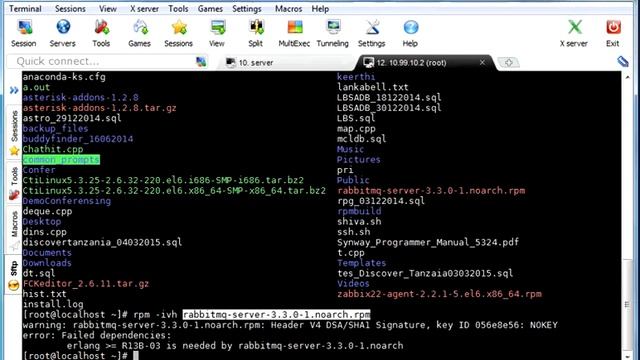The image size is (640, 360).
Task: Click zabbix22-agent rpm file name
Action: [x=440, y=294]
